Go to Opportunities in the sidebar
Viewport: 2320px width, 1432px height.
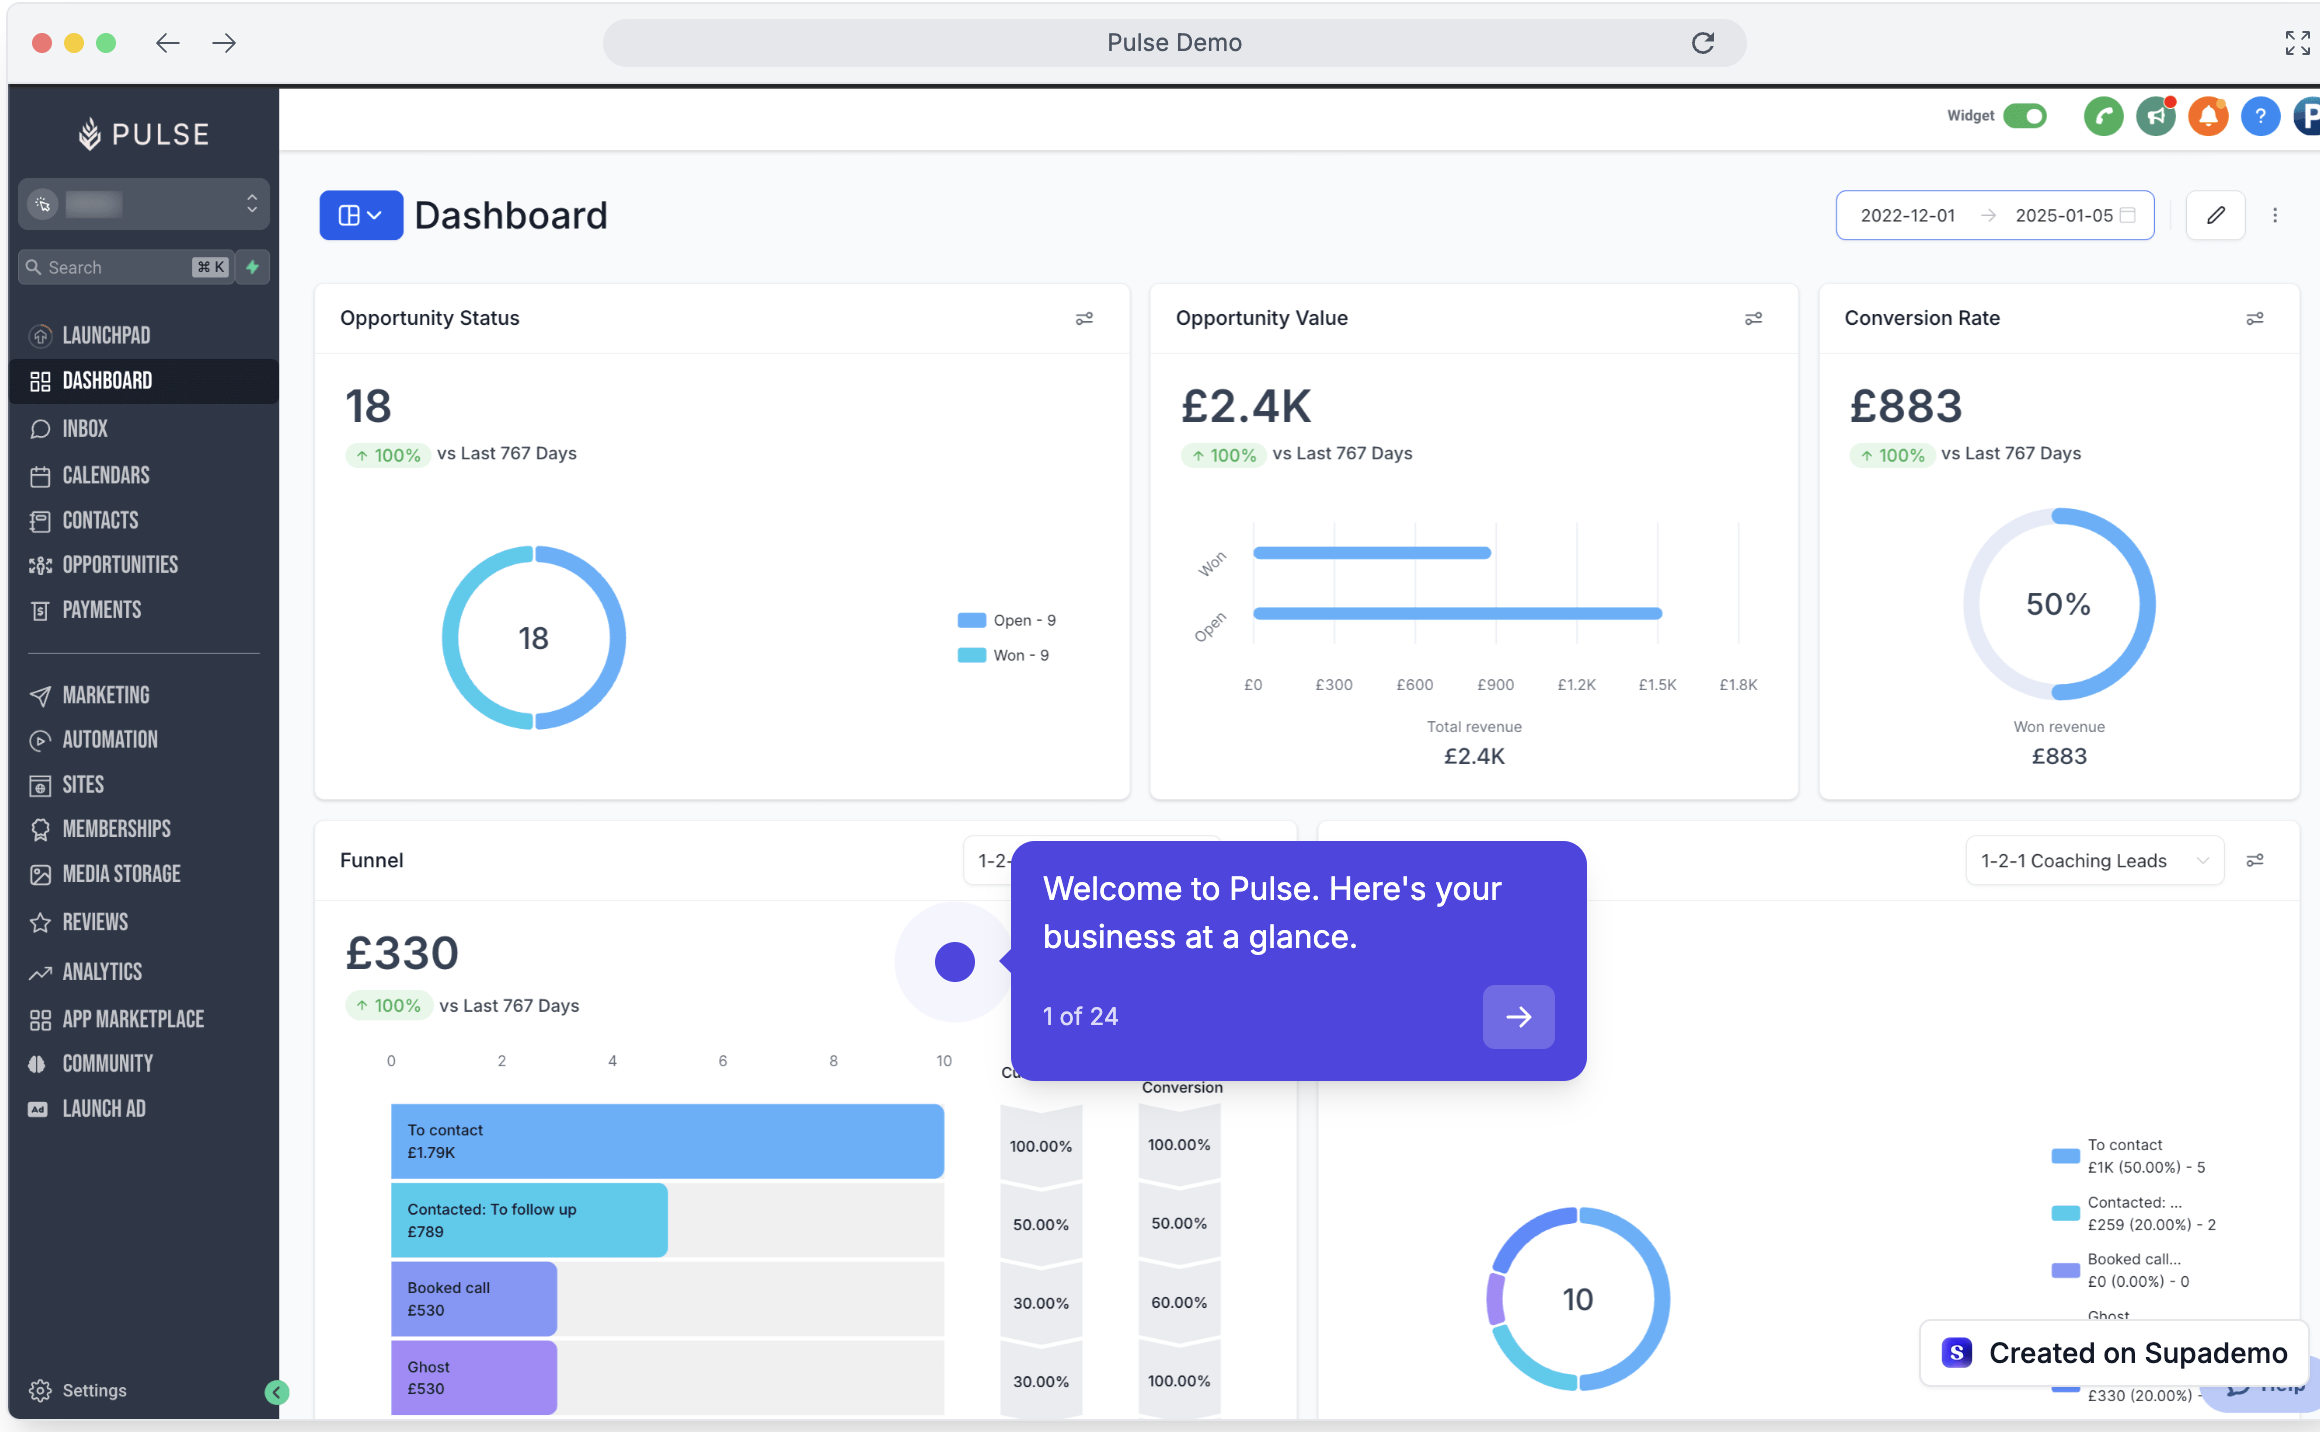click(x=120, y=565)
